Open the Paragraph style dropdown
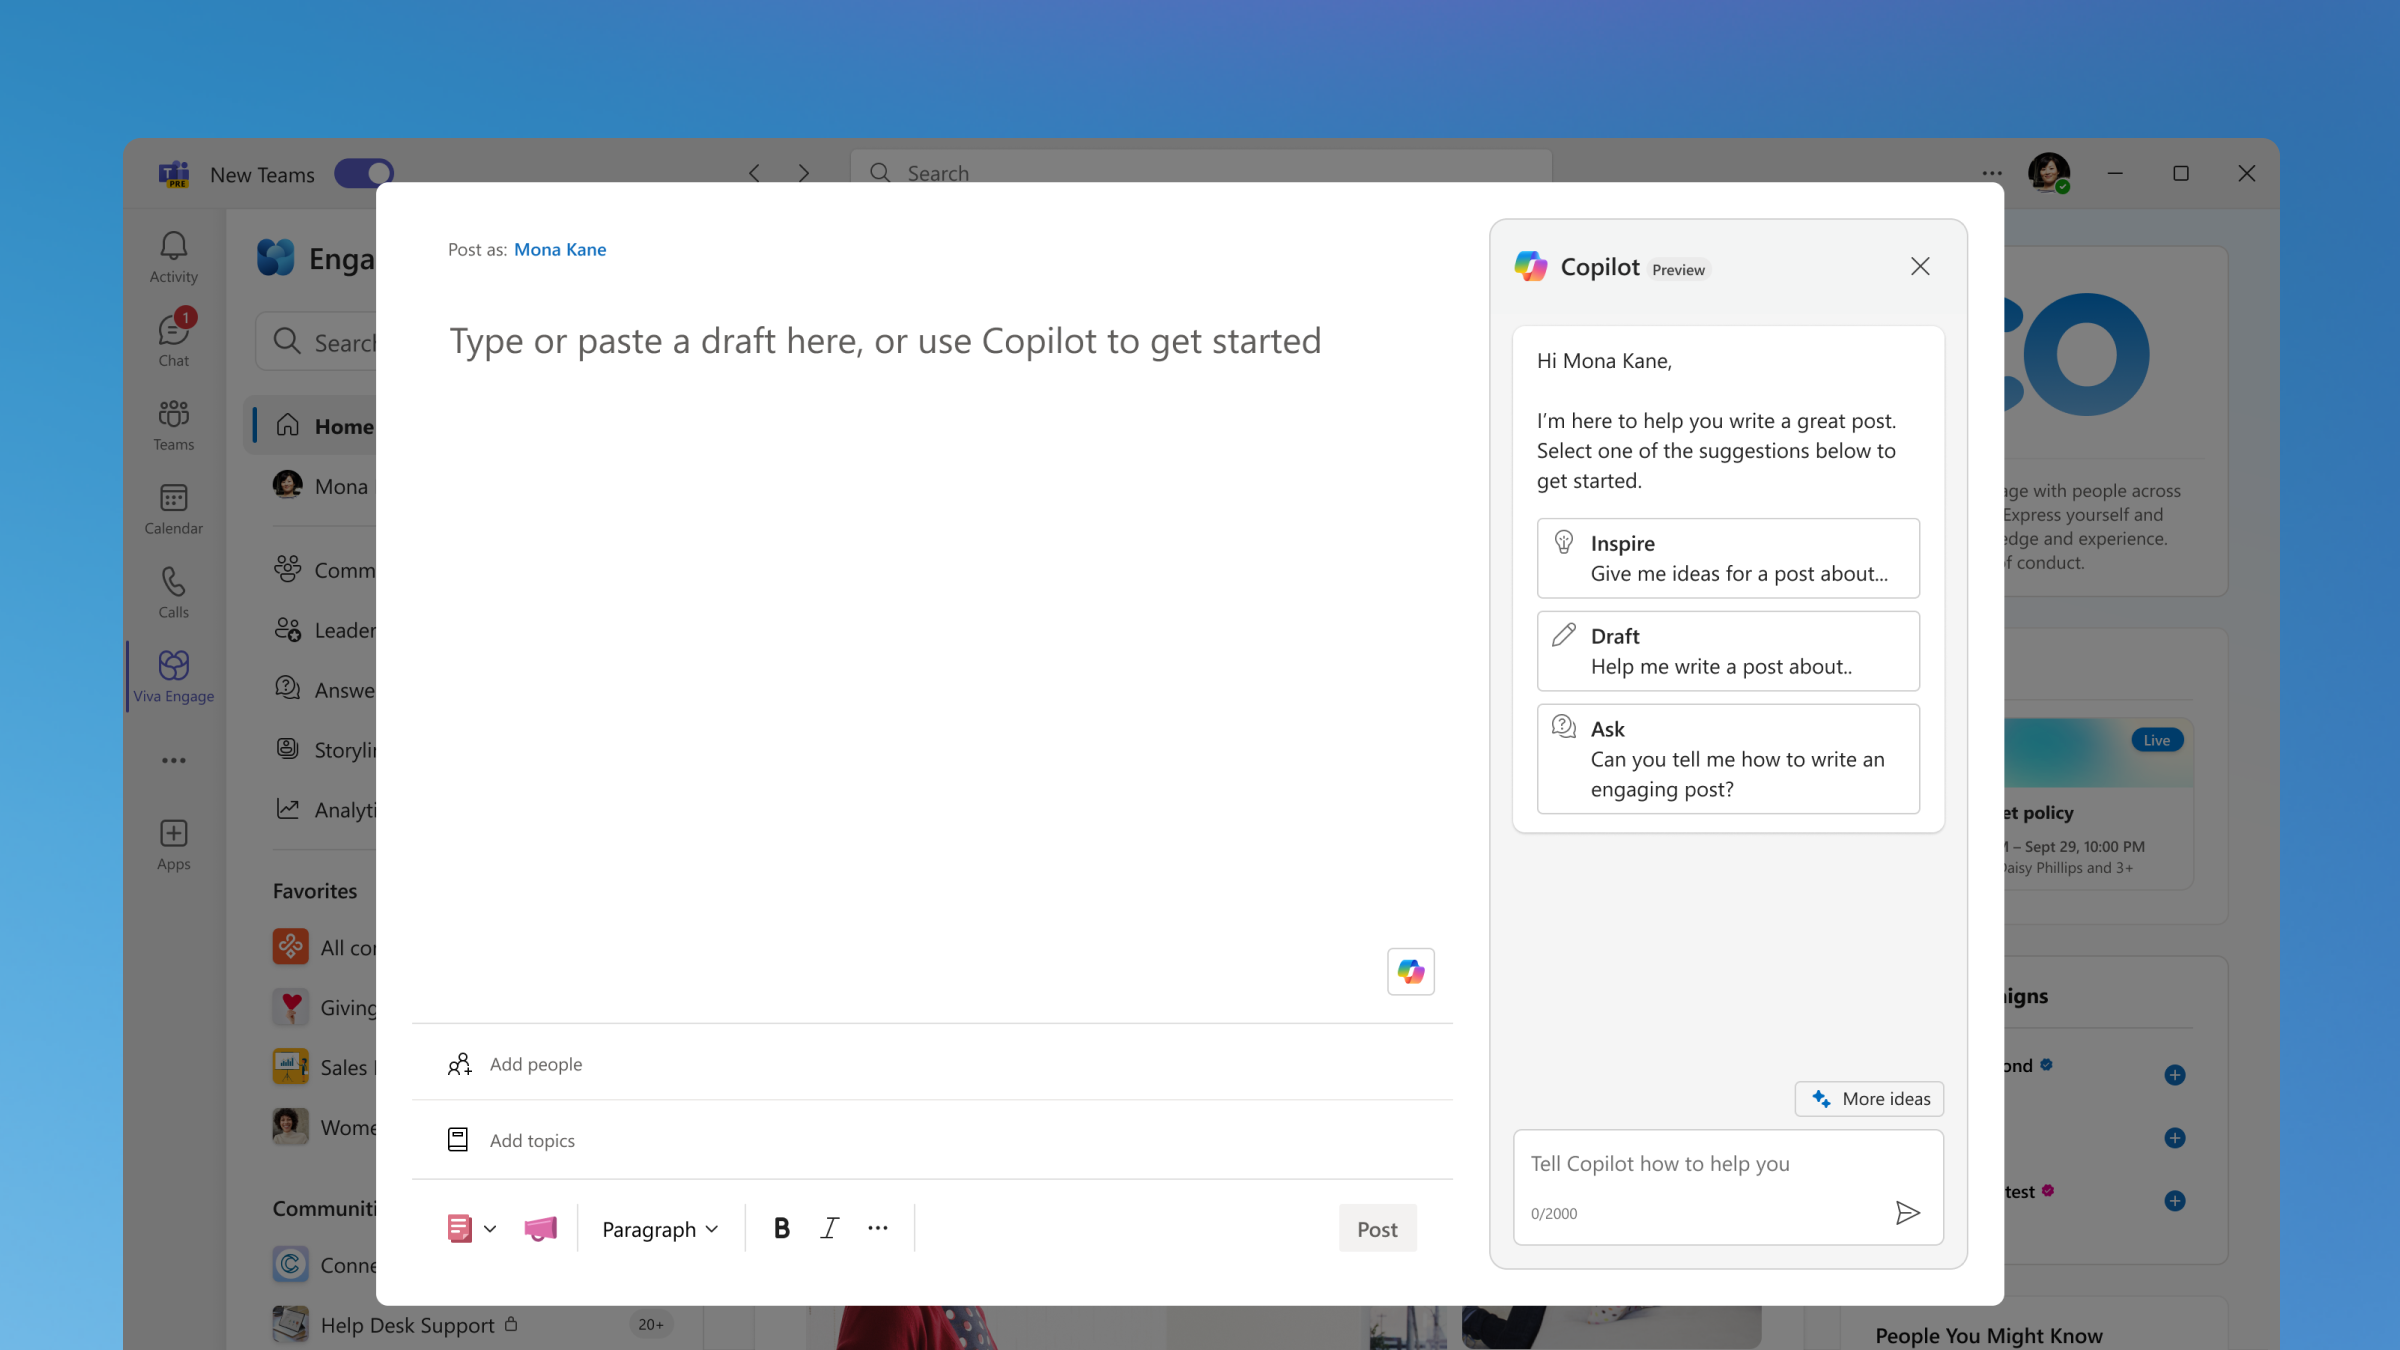 point(658,1226)
